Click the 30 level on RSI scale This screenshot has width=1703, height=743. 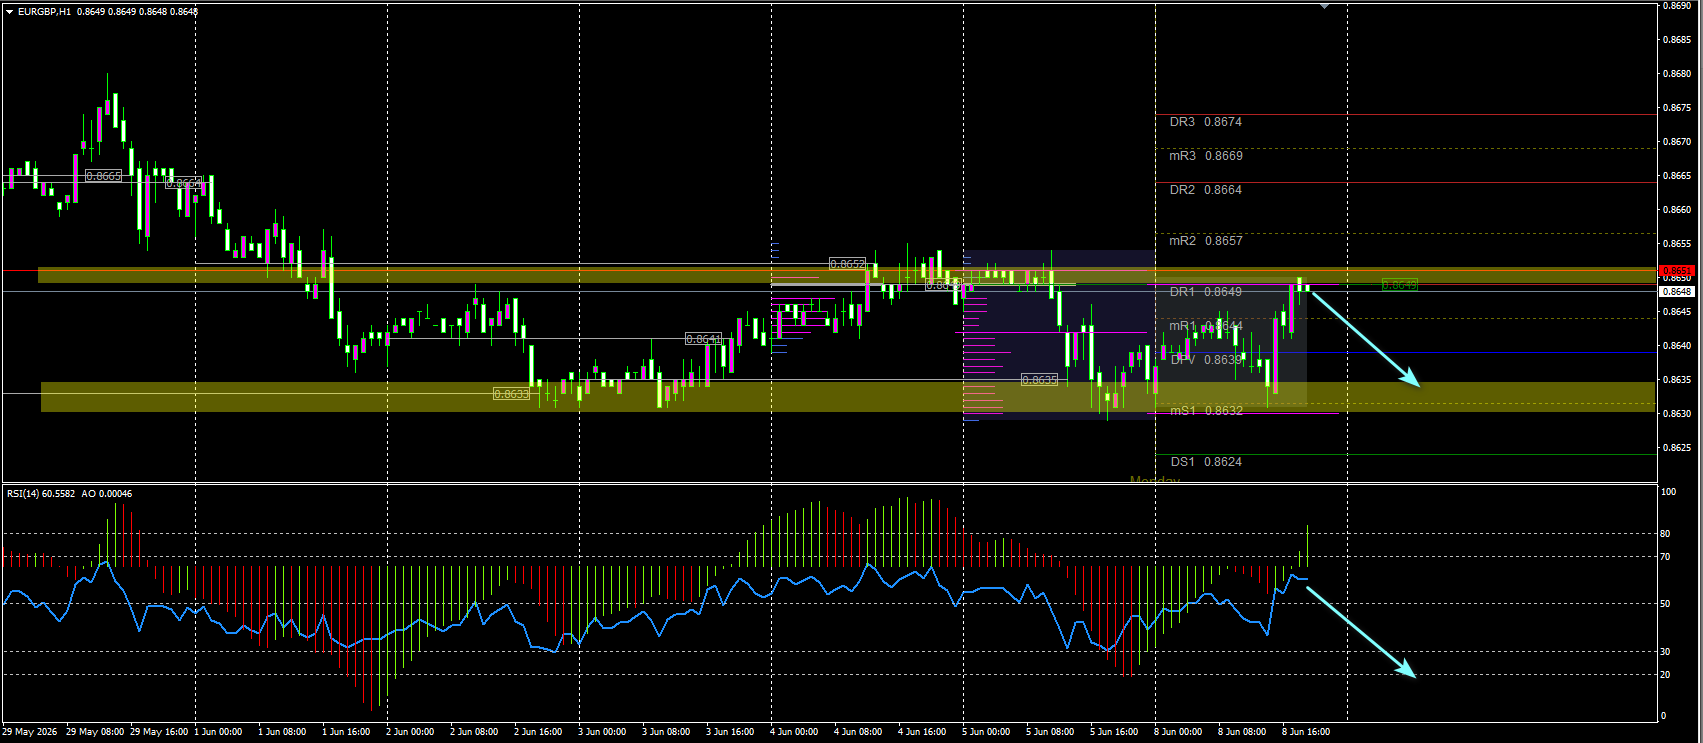click(1665, 652)
